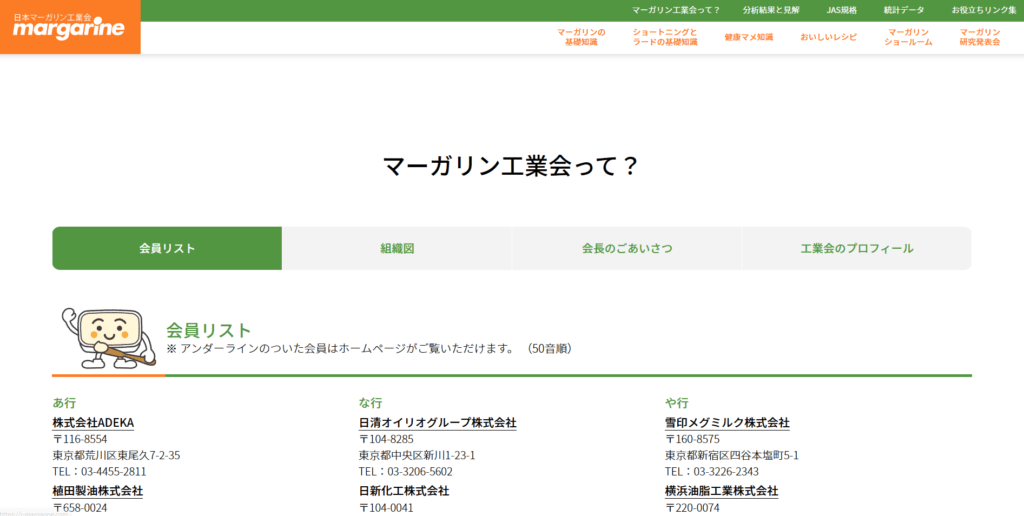Open the 工業会のプロフィール tab
Image resolution: width=1024 pixels, height=516 pixels.
856,248
